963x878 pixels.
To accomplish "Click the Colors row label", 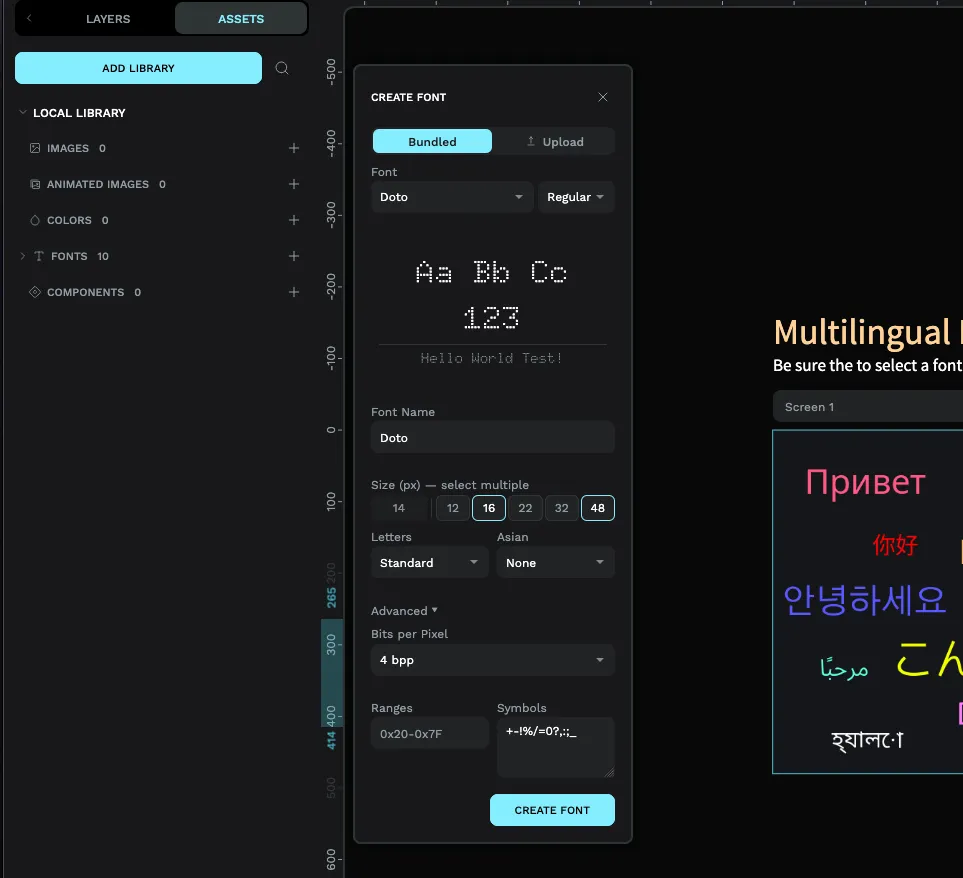I will click(x=69, y=220).
